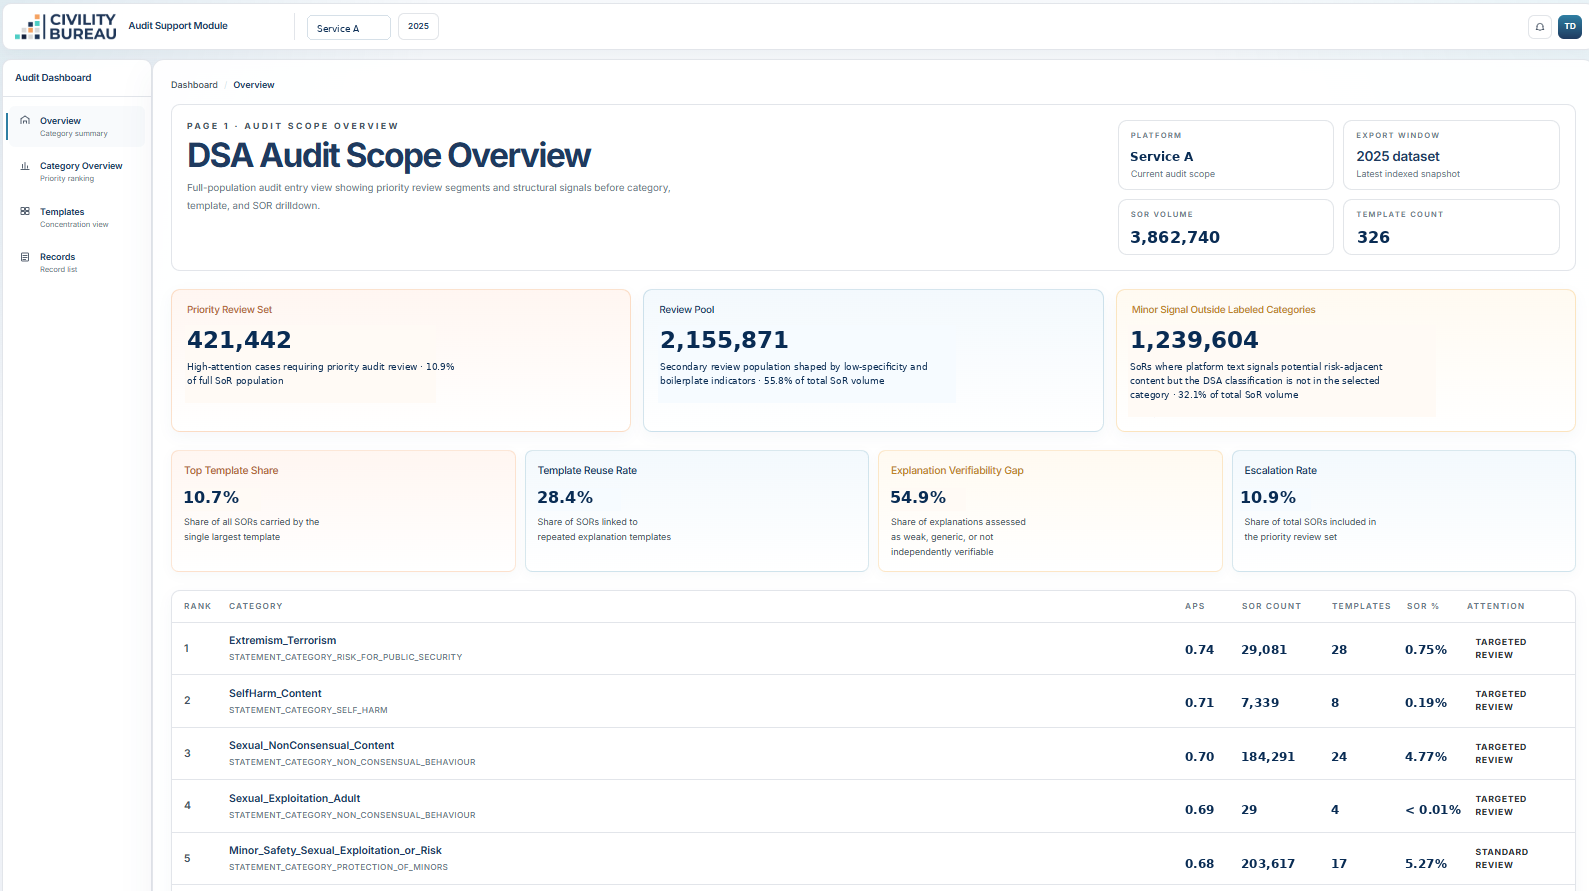Open the Explanation Verifiability Gap card

[1050, 511]
